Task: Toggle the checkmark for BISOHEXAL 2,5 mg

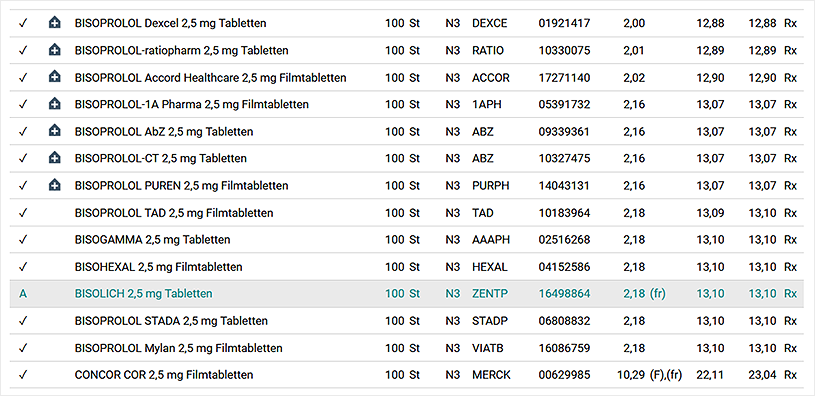Action: pyautogui.click(x=23, y=267)
